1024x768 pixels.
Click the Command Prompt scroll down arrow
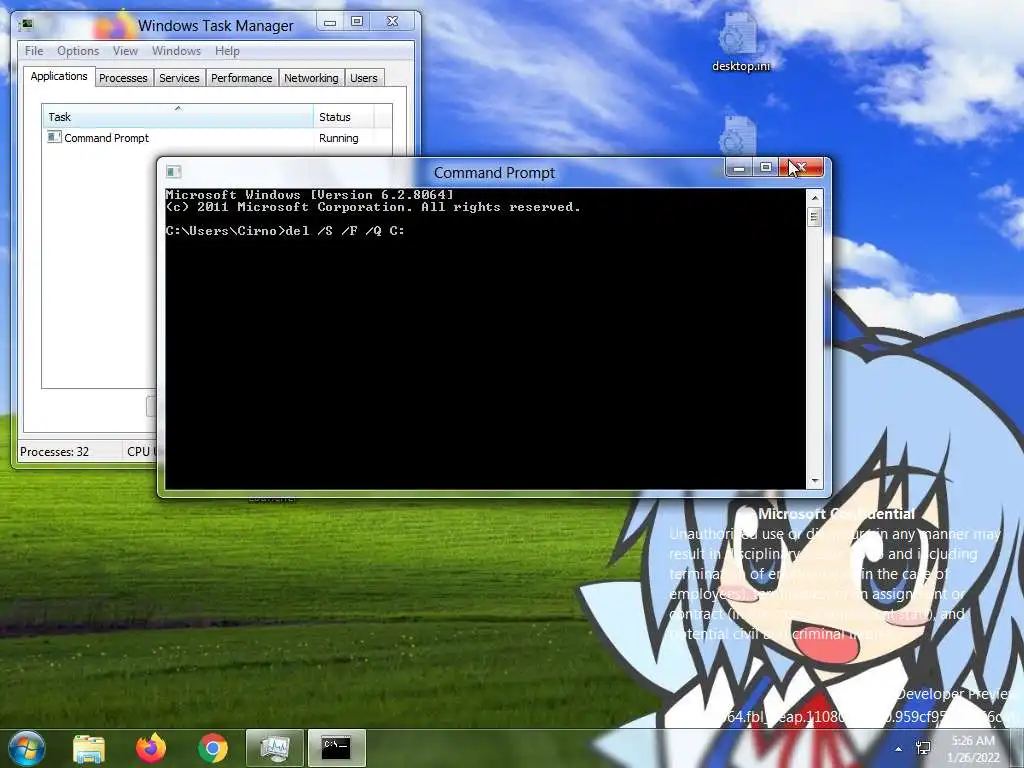pos(814,481)
